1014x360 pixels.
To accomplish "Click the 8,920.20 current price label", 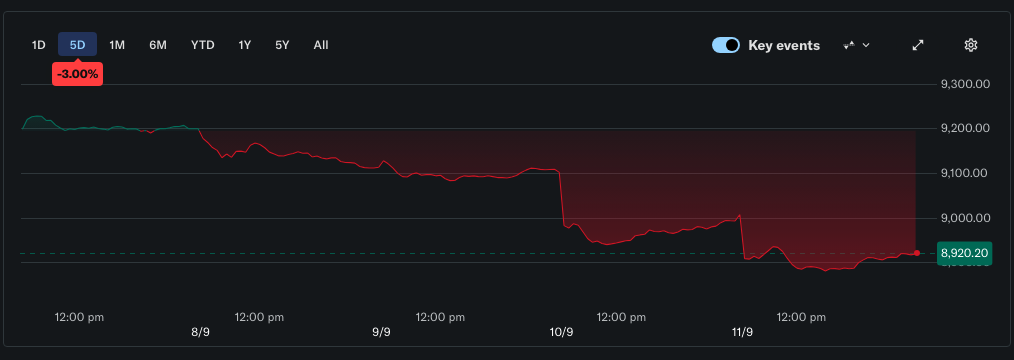I will pos(964,253).
